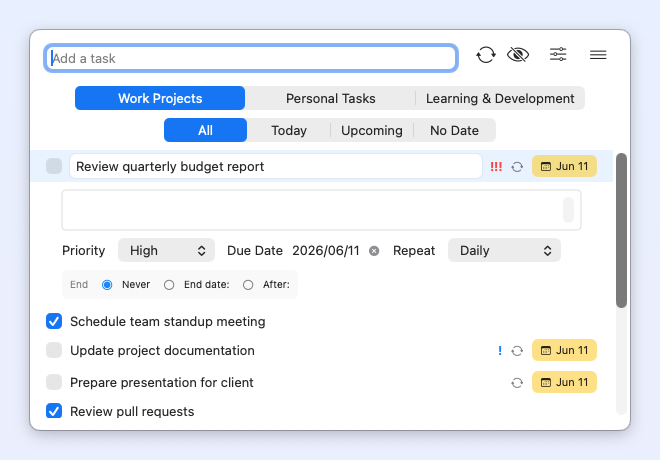Select the Today filter tab
Viewport: 660px width, 460px height.
point(289,130)
